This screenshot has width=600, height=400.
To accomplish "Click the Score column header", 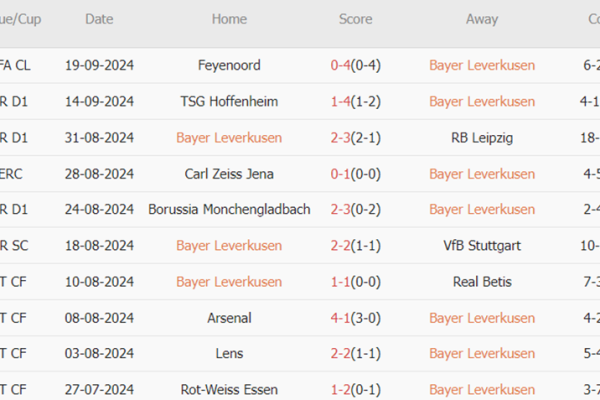I will [355, 19].
